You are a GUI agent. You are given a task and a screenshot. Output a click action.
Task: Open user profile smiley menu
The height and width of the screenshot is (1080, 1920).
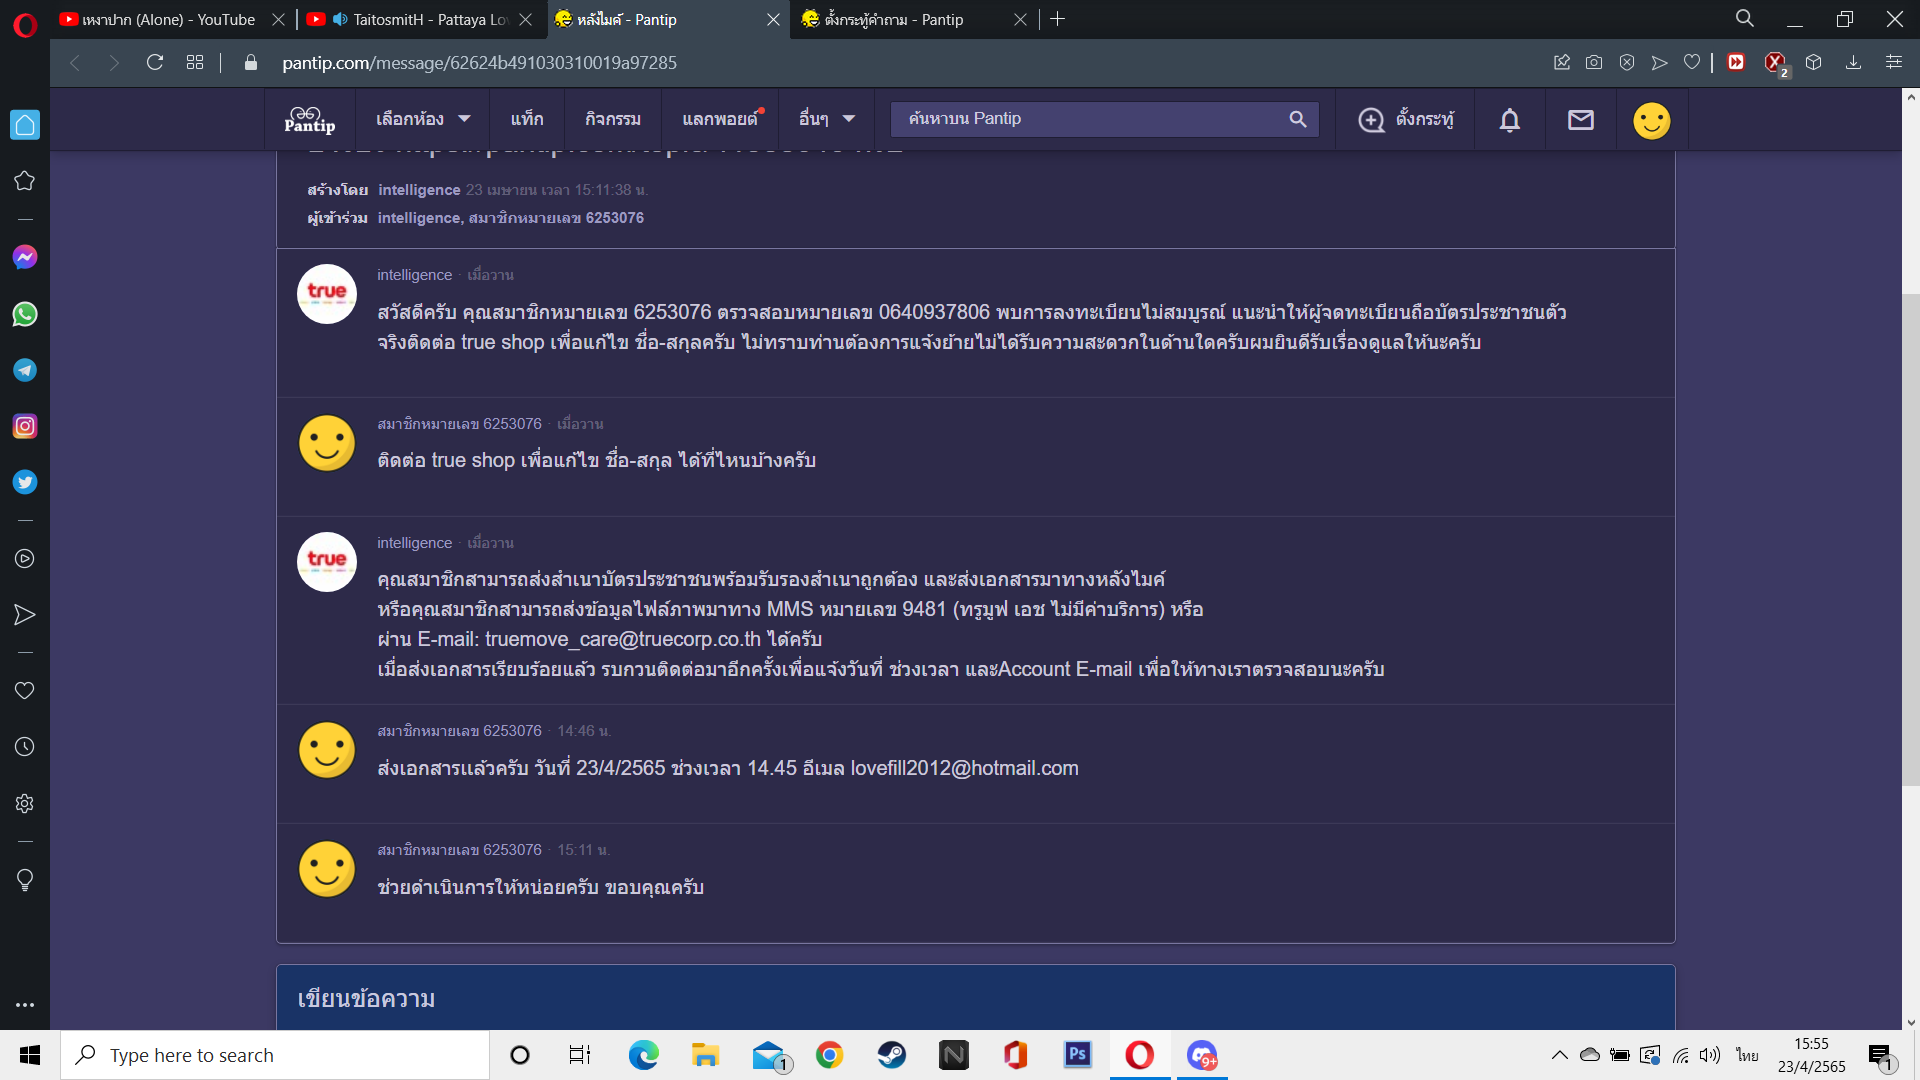(x=1651, y=120)
